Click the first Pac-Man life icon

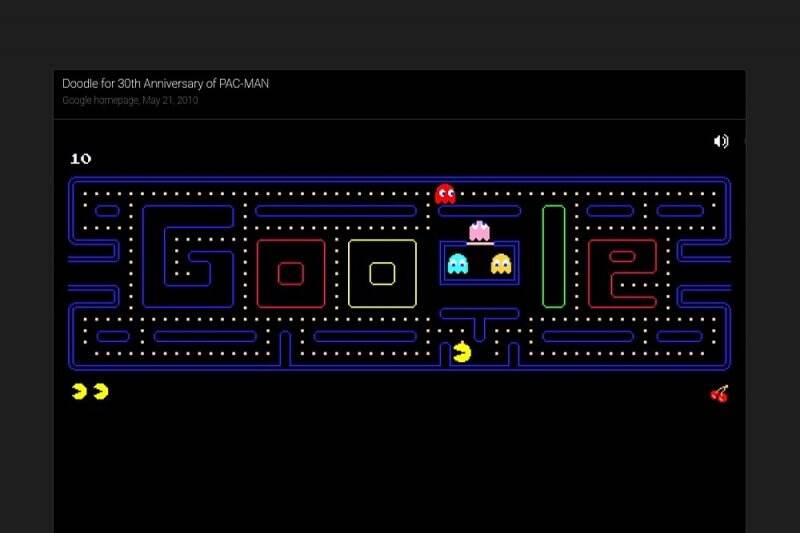tap(79, 391)
